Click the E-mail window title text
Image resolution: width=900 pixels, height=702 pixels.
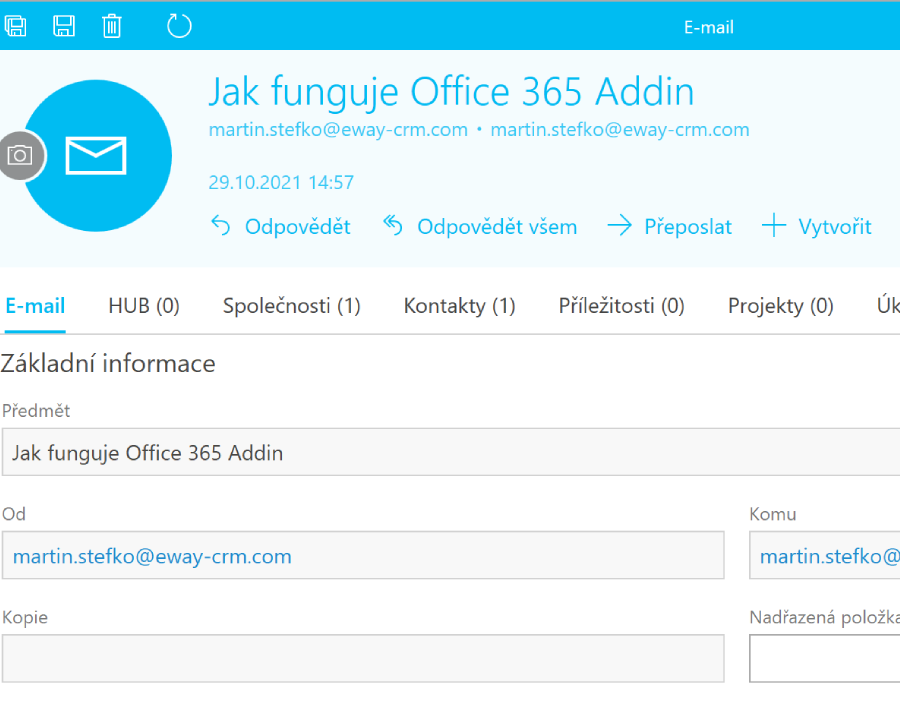(x=709, y=27)
